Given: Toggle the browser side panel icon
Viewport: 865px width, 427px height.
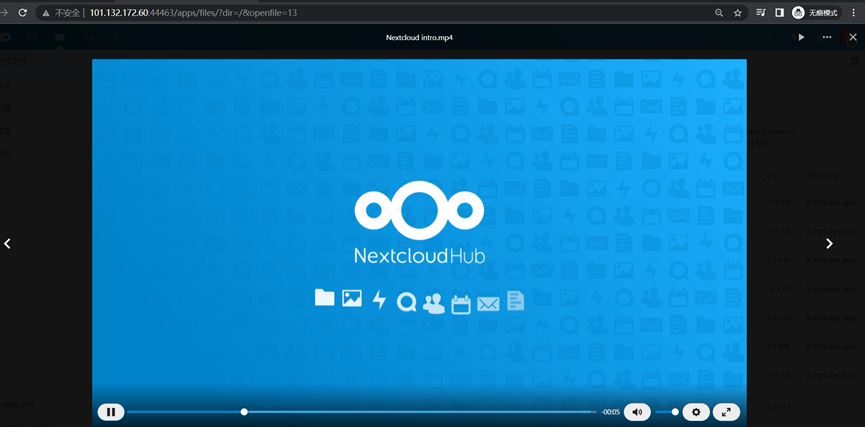Looking at the screenshot, I should [x=779, y=13].
